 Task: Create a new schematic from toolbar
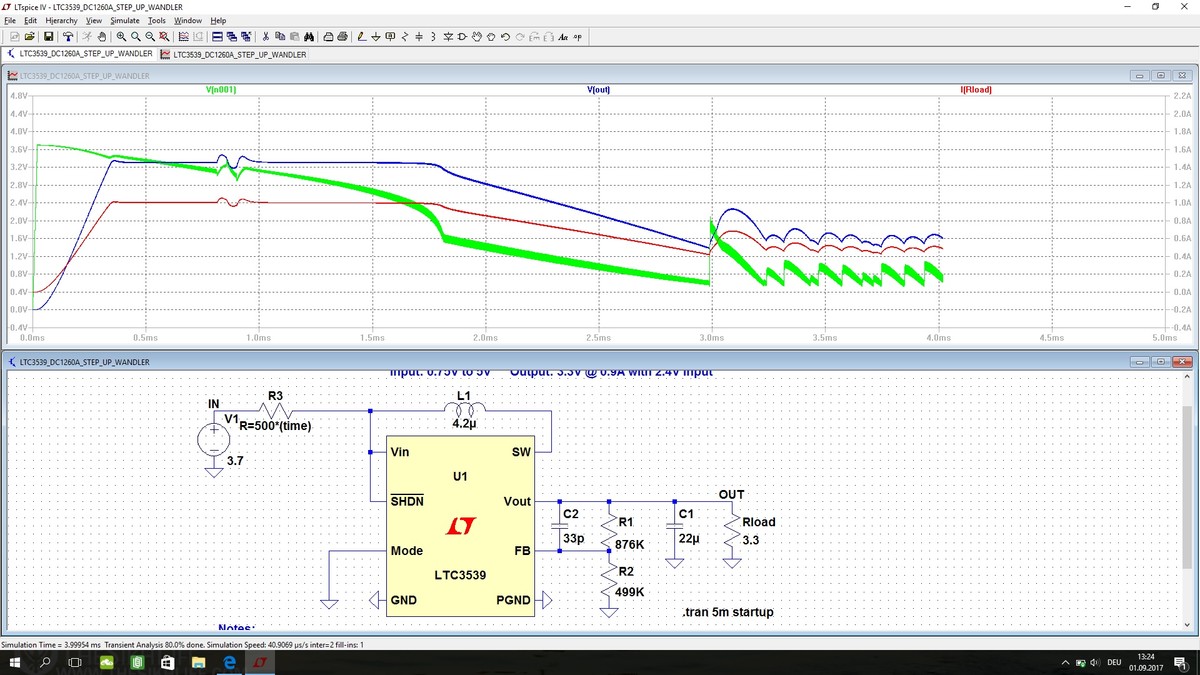15,37
